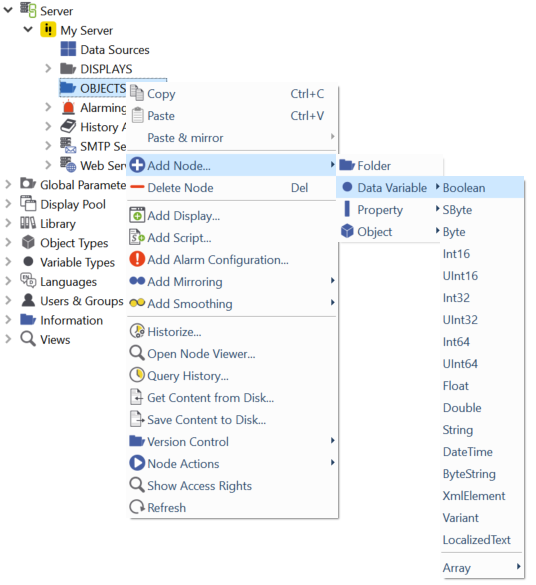This screenshot has width=536, height=585.
Task: Open the Add Smoothing submenu
Action: tap(232, 304)
